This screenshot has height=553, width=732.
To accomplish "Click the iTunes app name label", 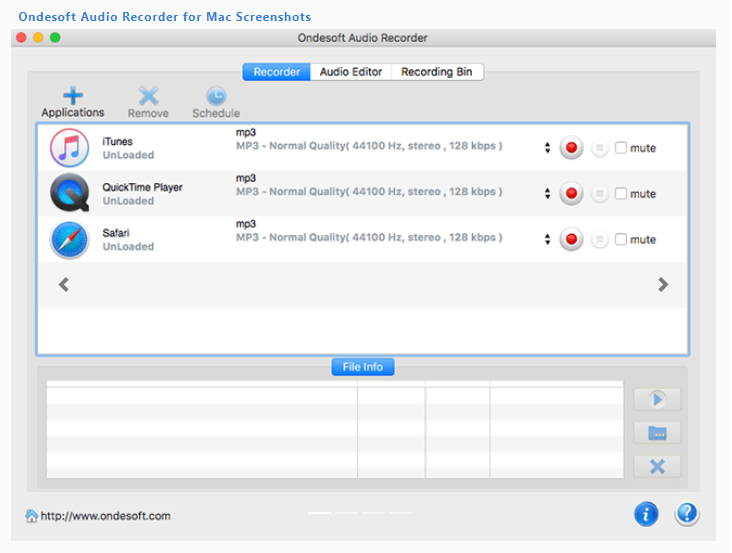I will click(x=118, y=141).
